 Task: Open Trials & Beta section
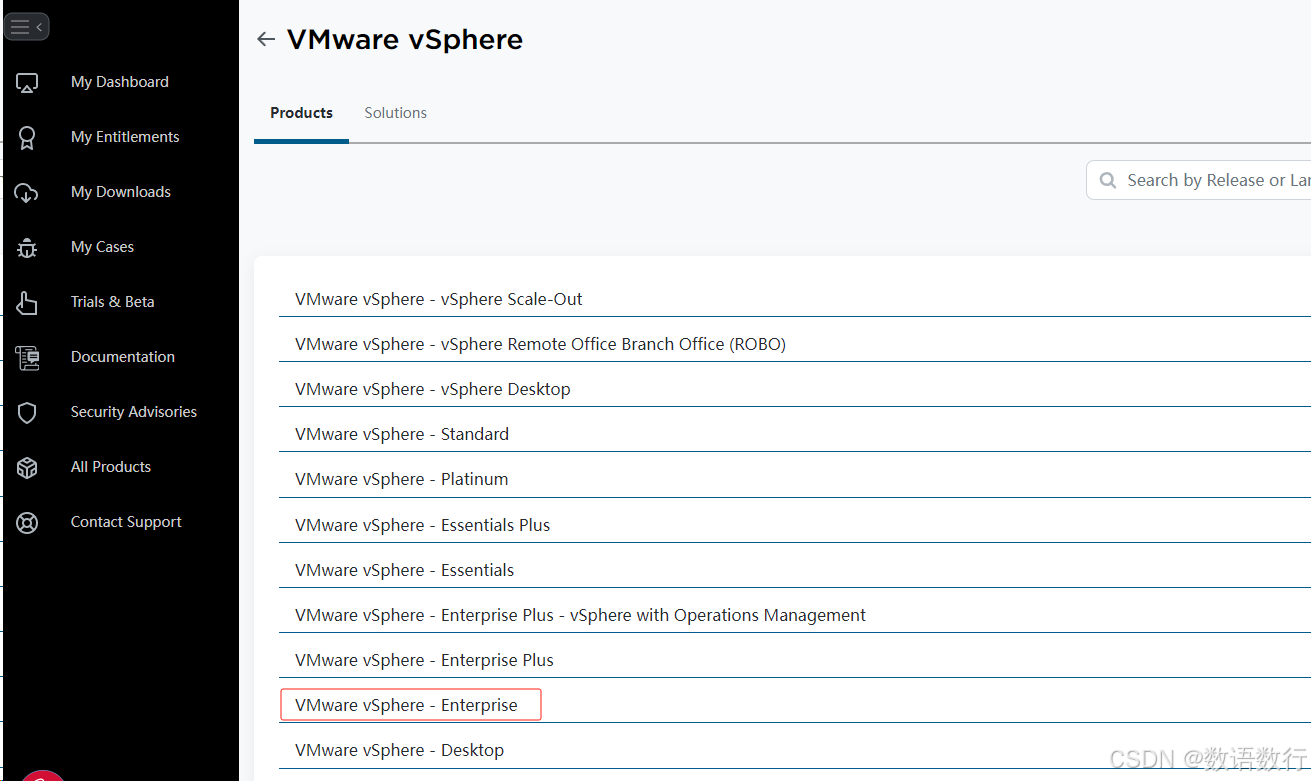click(x=112, y=302)
